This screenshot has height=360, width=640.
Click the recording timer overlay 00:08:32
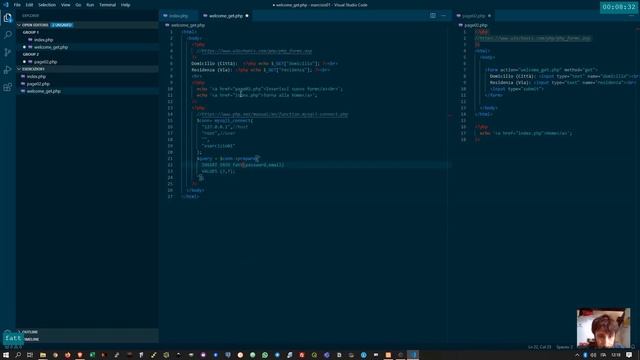(619, 7)
